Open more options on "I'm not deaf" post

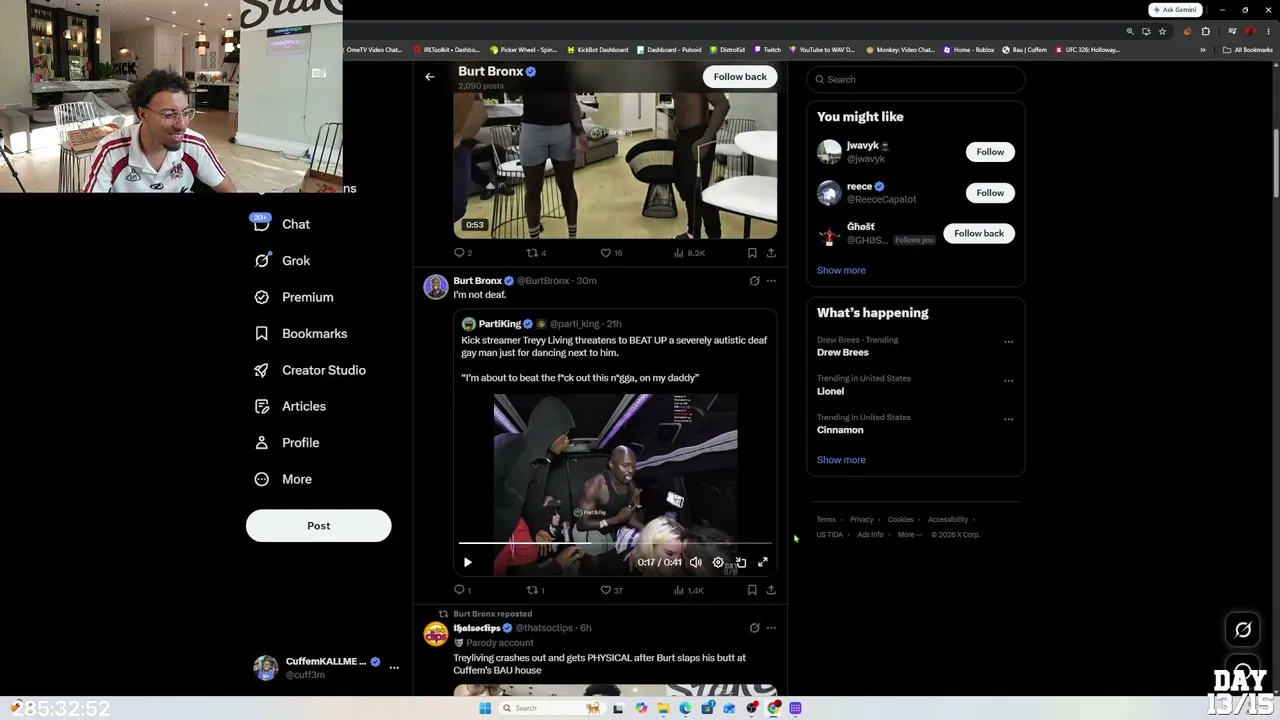(x=771, y=281)
